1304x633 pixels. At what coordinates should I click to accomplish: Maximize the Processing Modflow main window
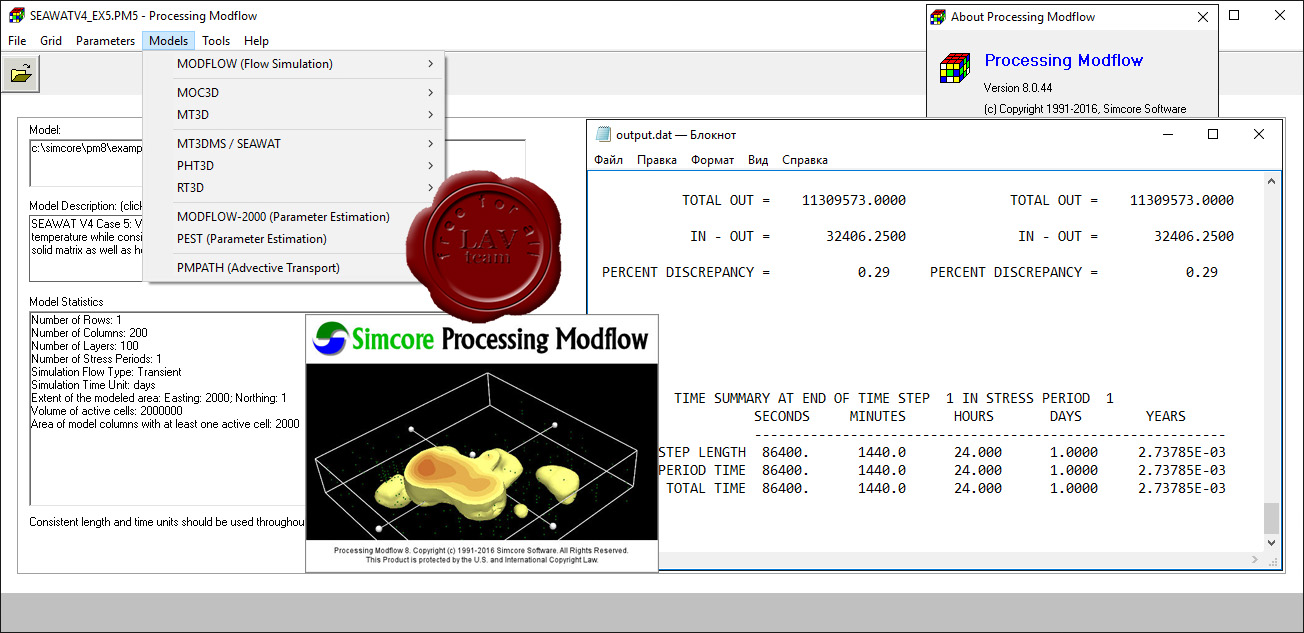(1235, 15)
